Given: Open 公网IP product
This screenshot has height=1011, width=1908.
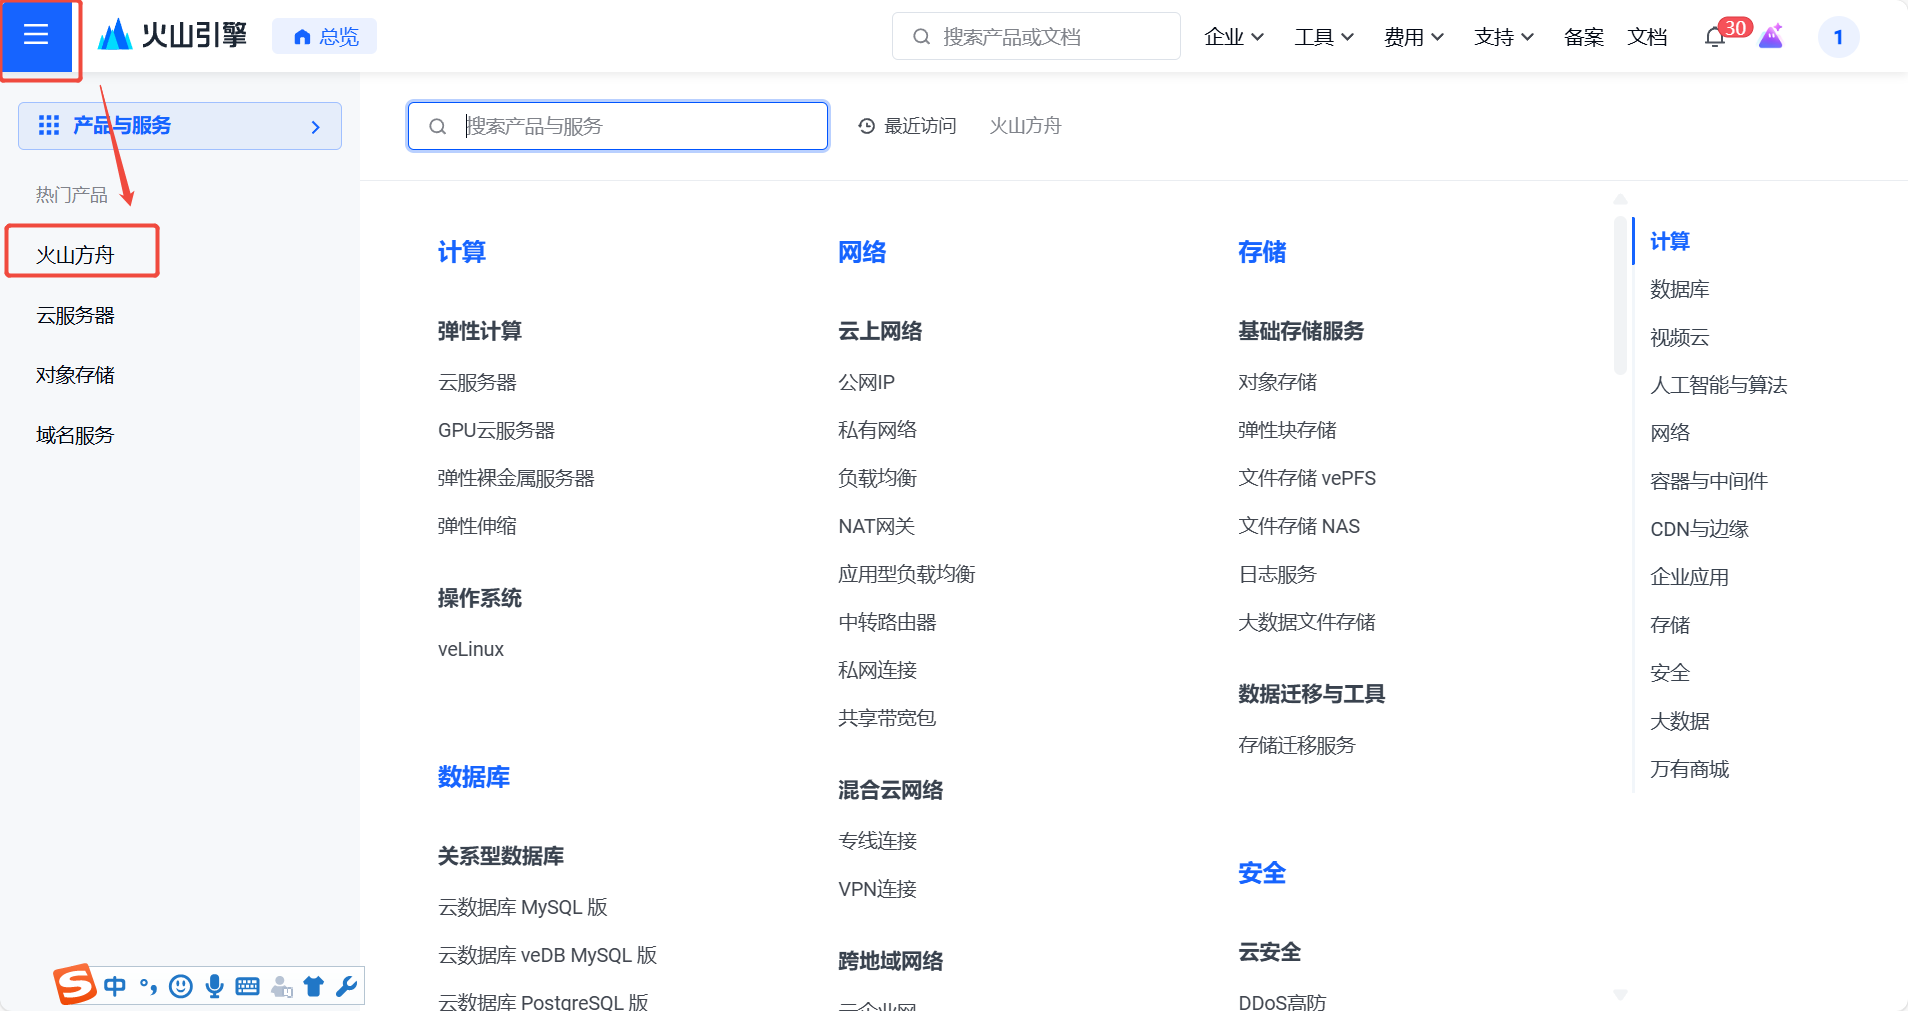Looking at the screenshot, I should click(x=867, y=382).
